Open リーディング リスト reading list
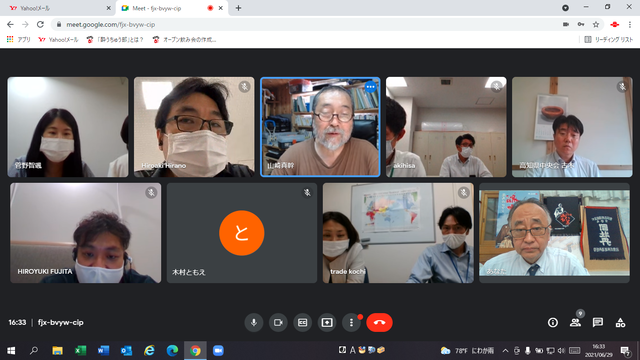640x360 pixels. coord(609,40)
